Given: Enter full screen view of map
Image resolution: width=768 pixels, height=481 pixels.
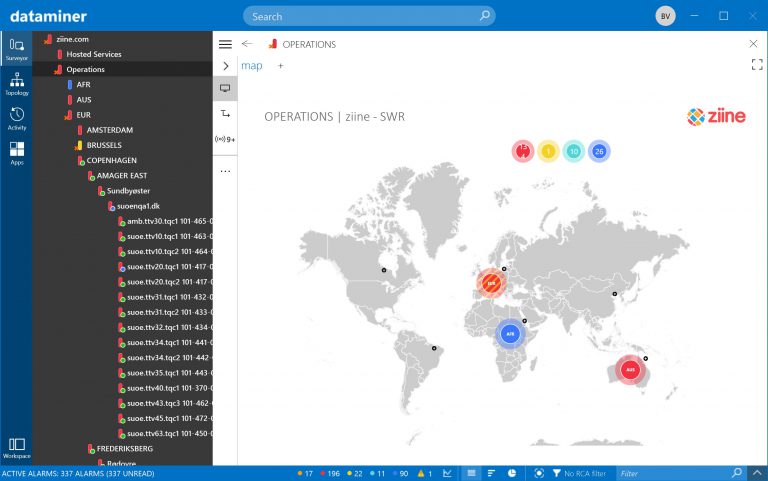Looking at the screenshot, I should (756, 65).
